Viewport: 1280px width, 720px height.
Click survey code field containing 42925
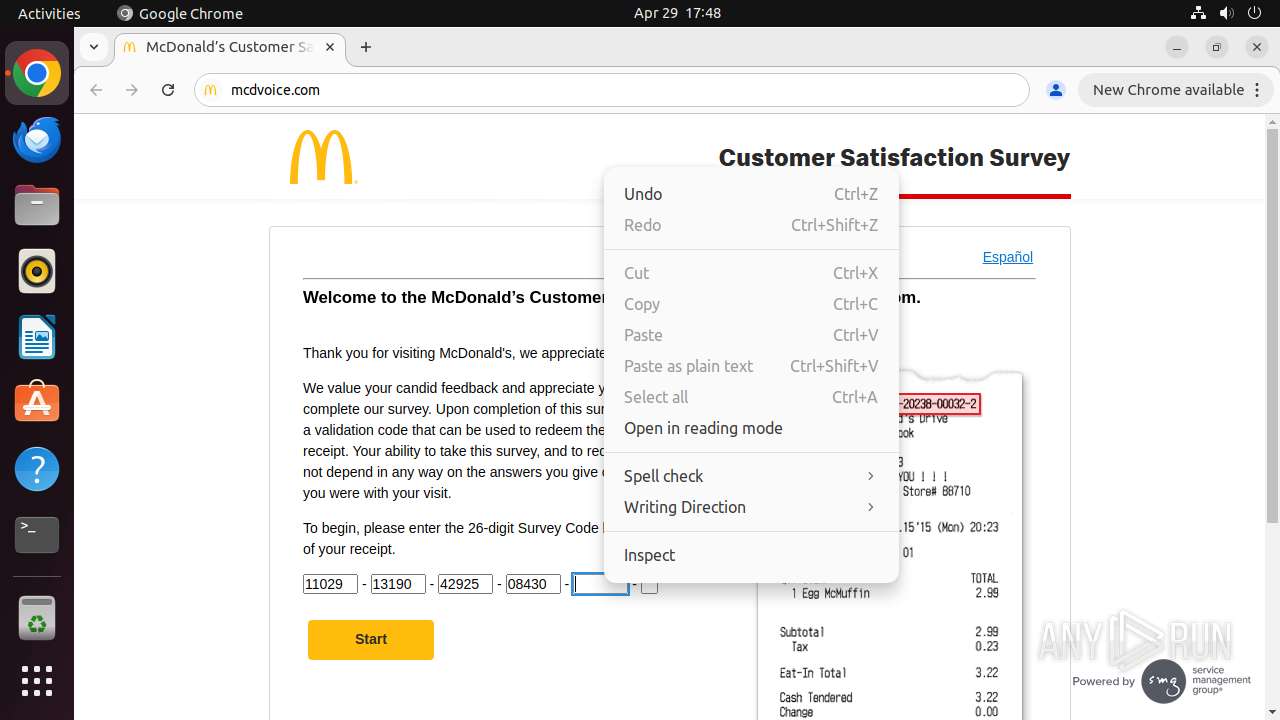[466, 584]
